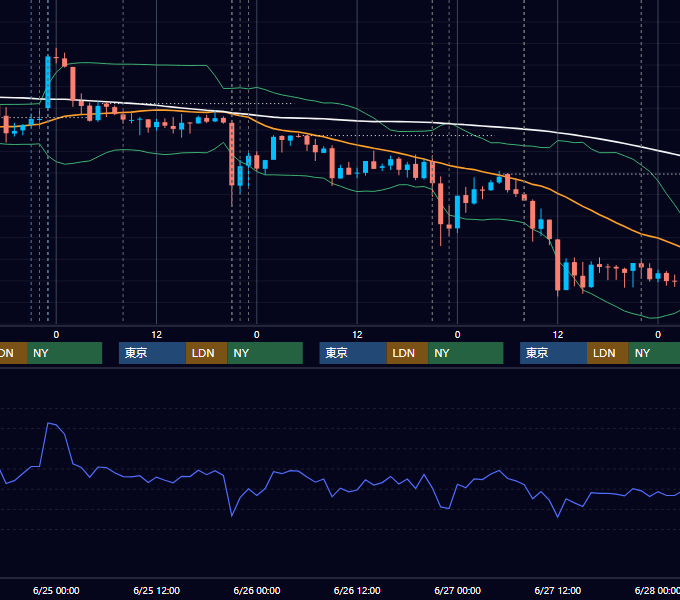680x600 pixels.
Task: Click hour label 12 above 6/26 12:00
Action: click(x=357, y=335)
